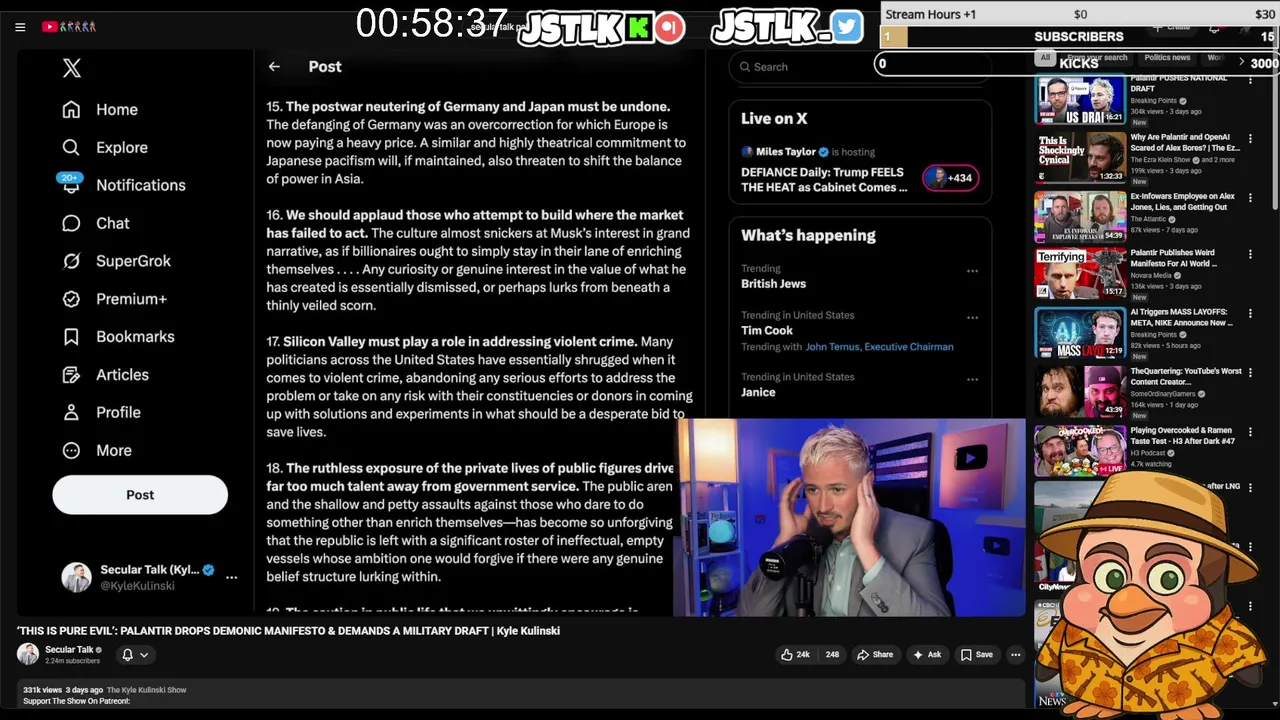Open the Profile person icon

click(71, 413)
